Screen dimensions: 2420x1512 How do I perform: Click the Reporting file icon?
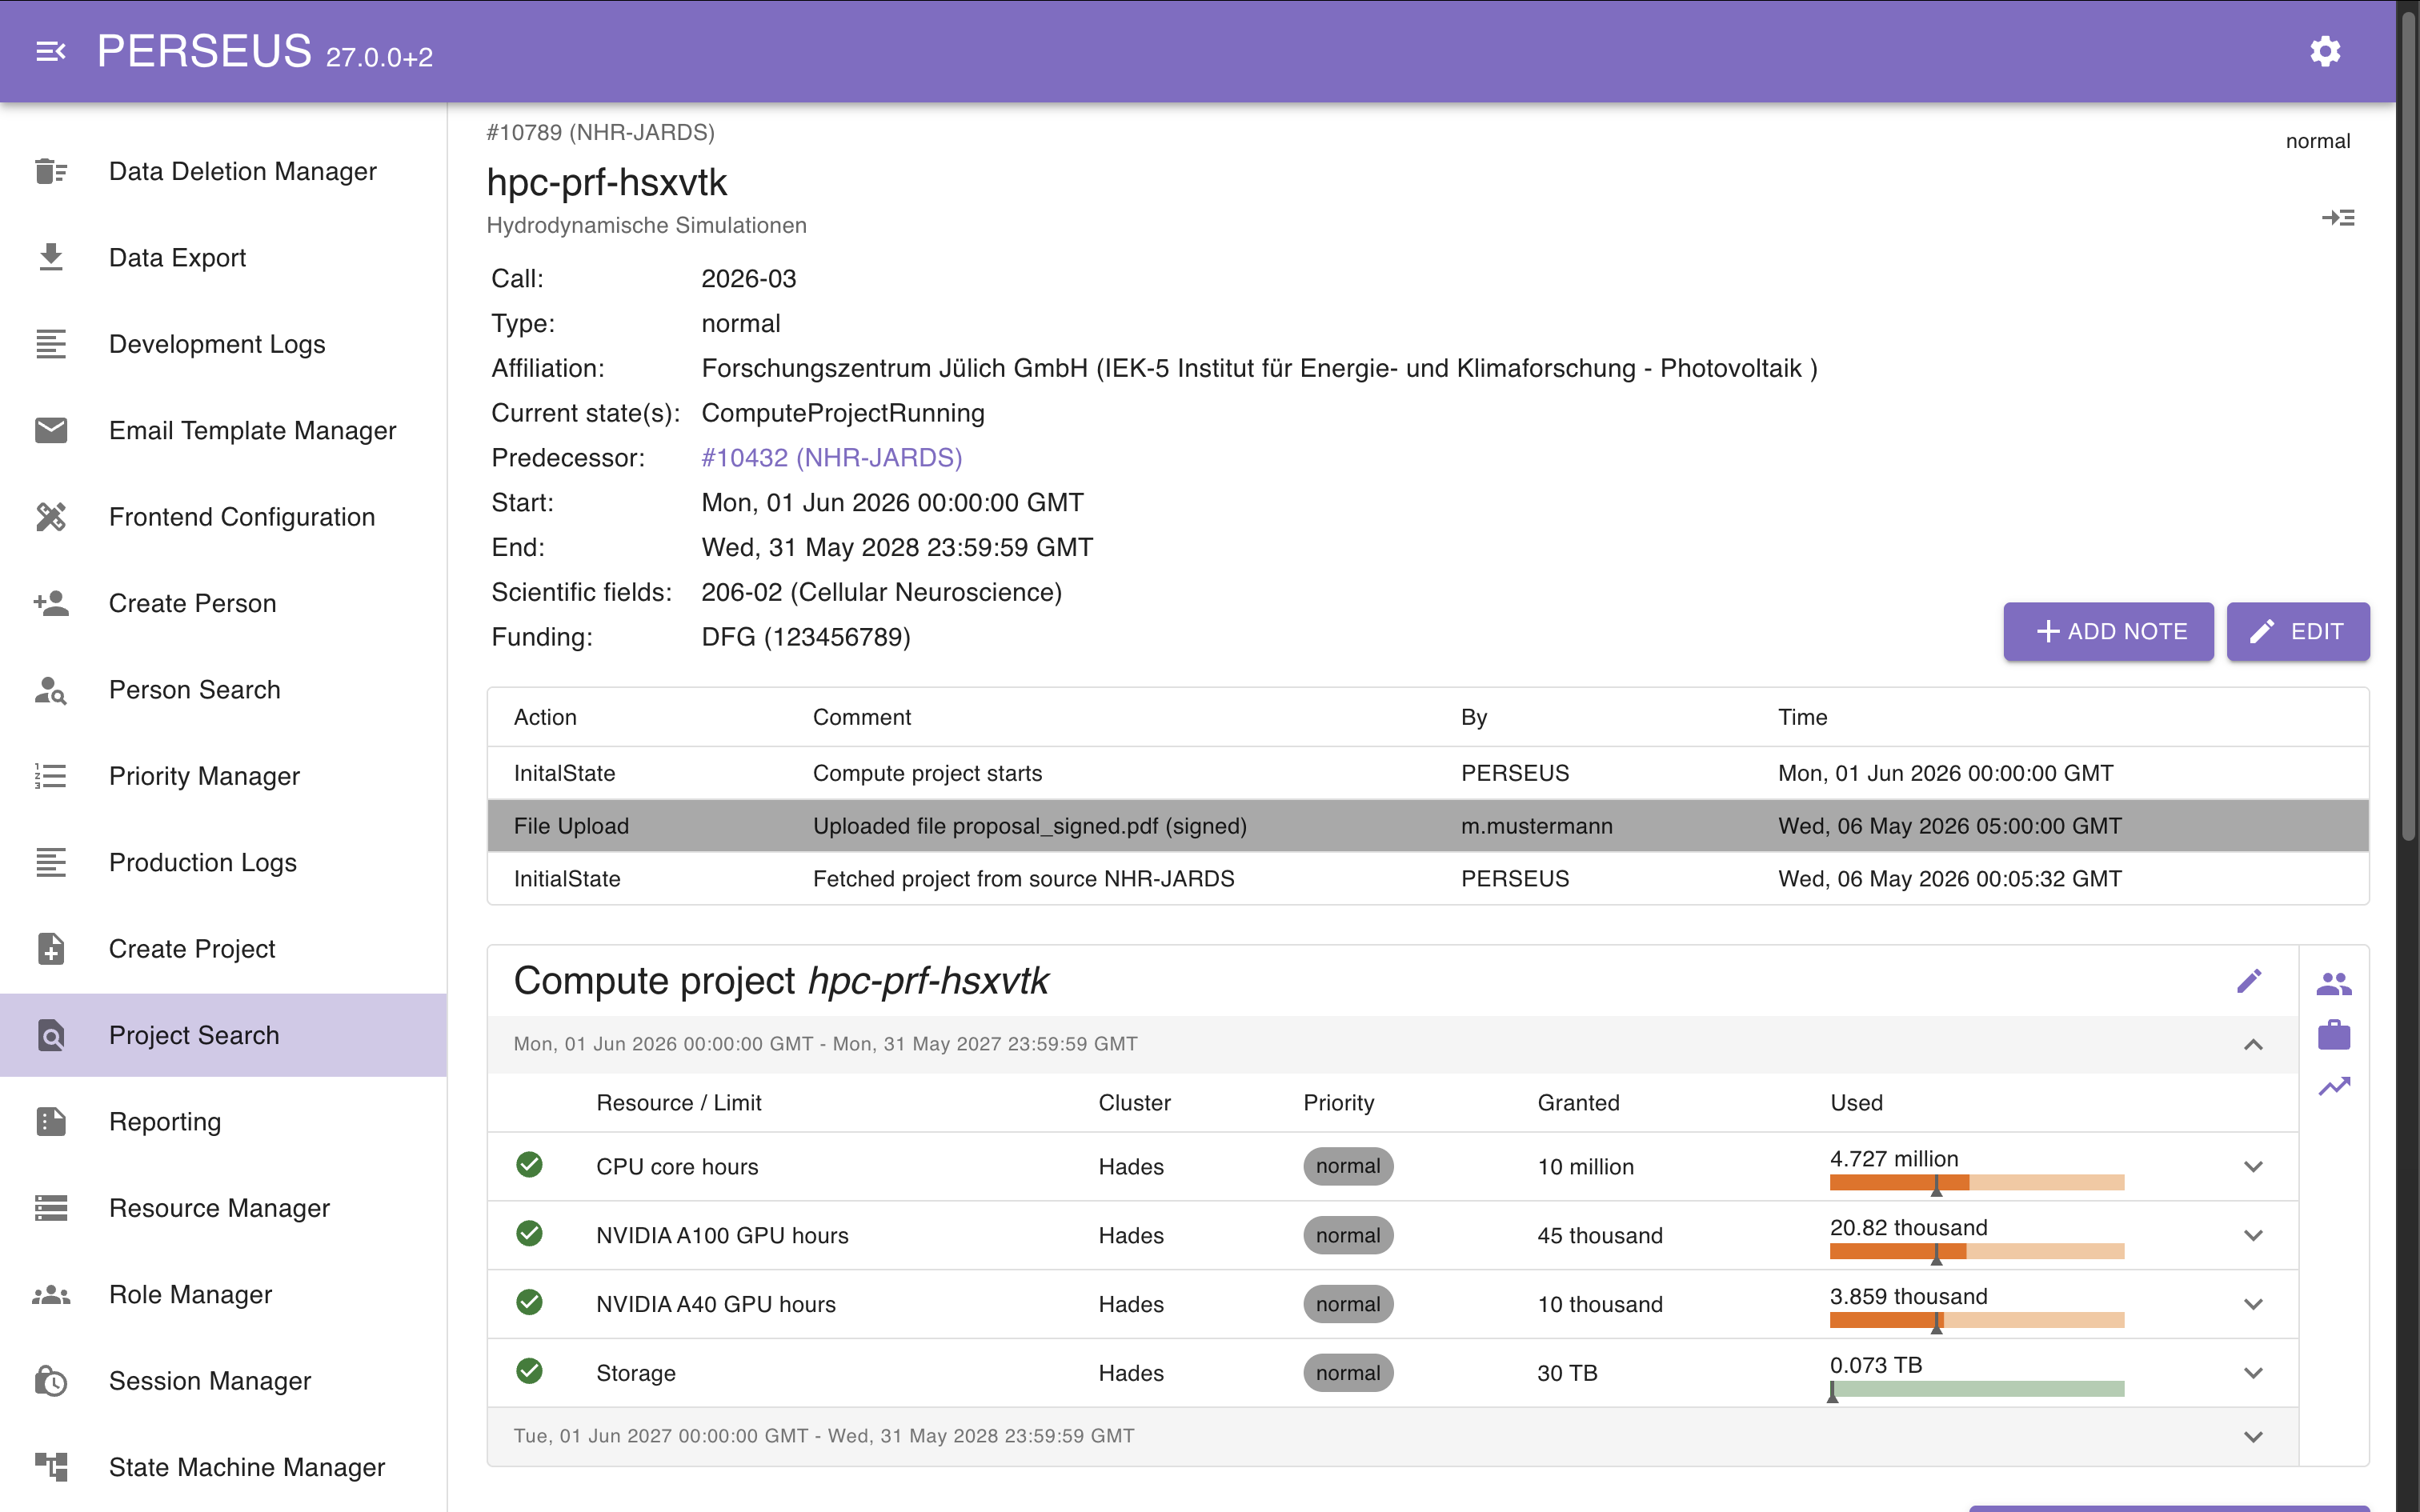pos(51,1121)
